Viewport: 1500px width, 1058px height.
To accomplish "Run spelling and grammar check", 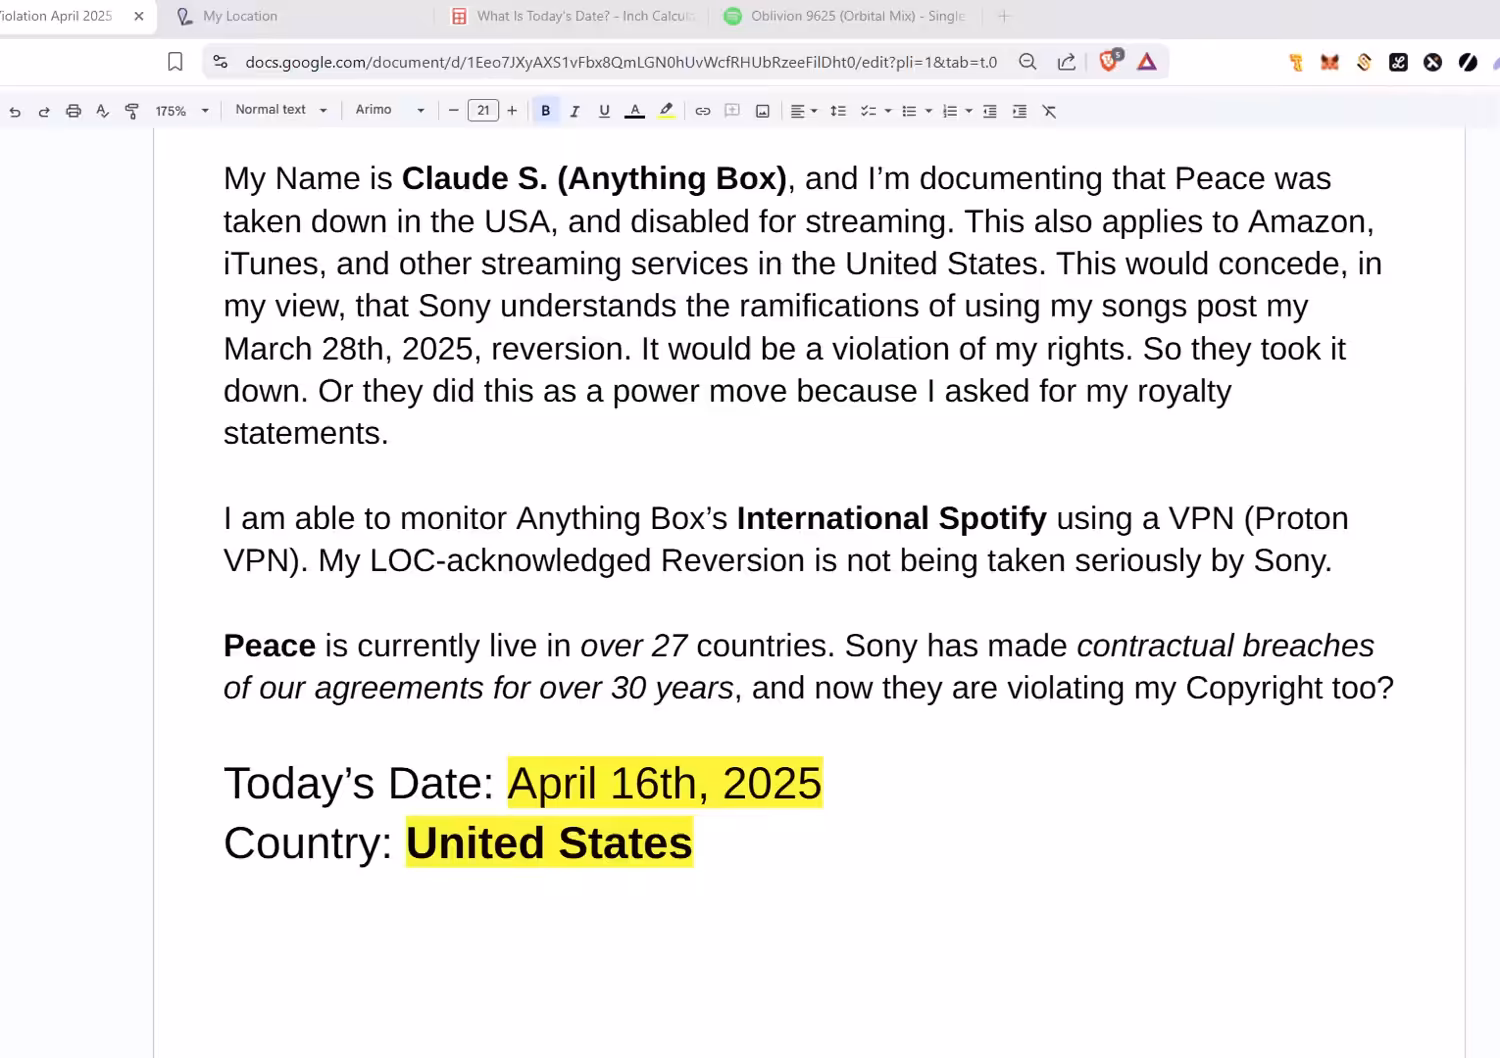I will [x=102, y=111].
